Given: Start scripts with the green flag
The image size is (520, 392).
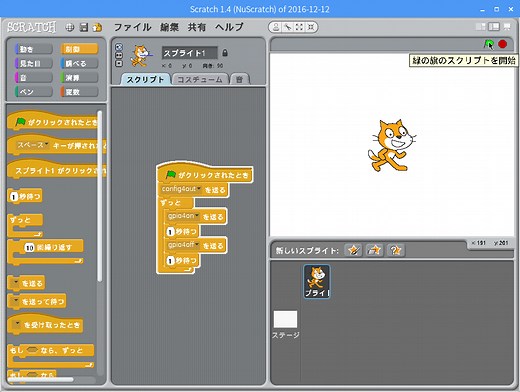Looking at the screenshot, I should tap(489, 44).
